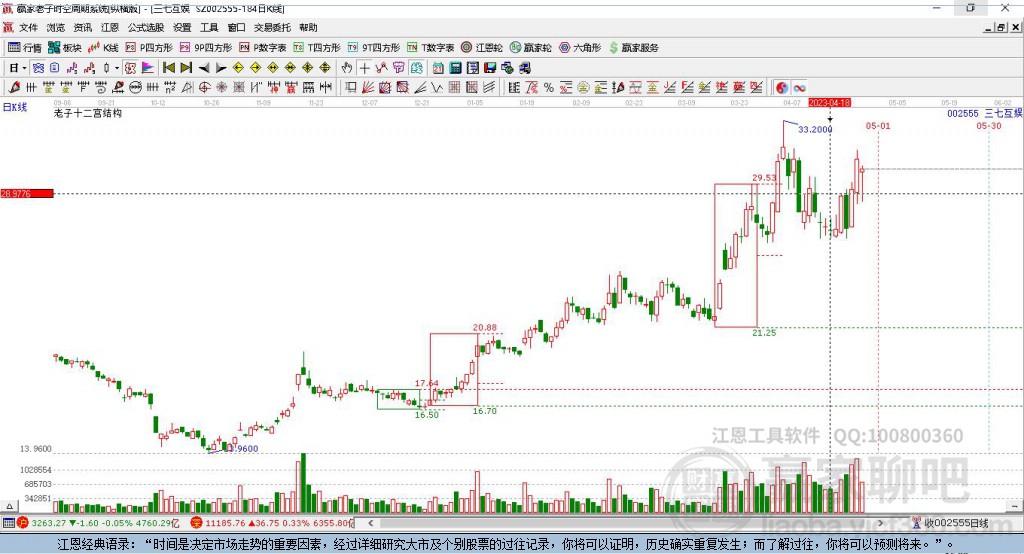
Task: Click the 33.2000 high price label
Action: coord(815,129)
